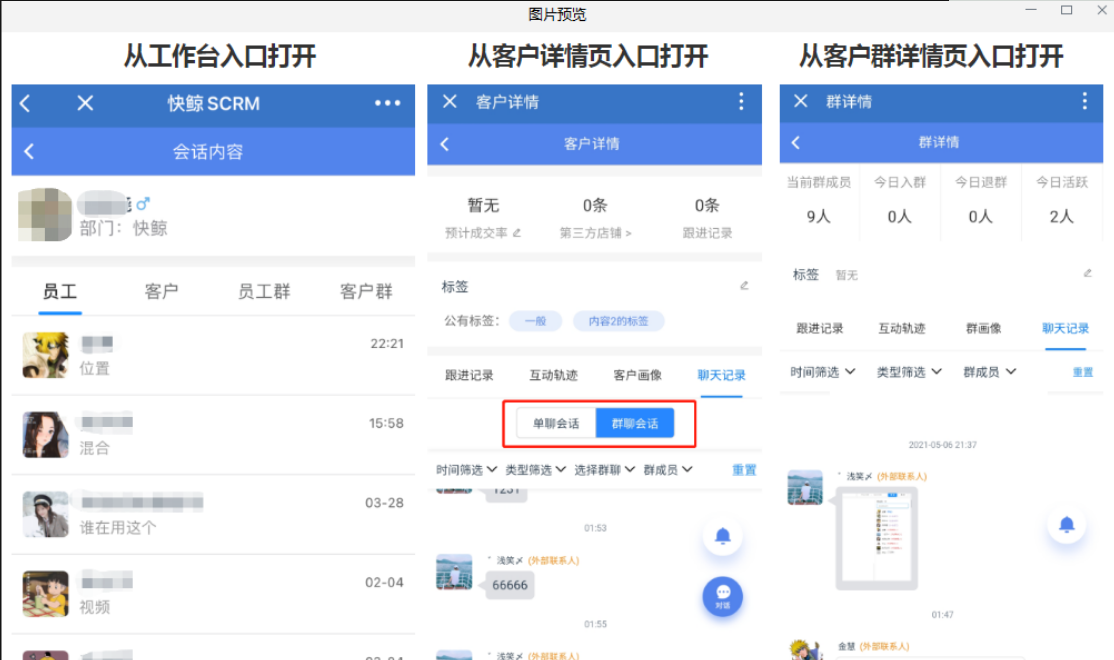The height and width of the screenshot is (660, 1114).
Task: Click the 内容2的标签 tag chip
Action: 618,321
